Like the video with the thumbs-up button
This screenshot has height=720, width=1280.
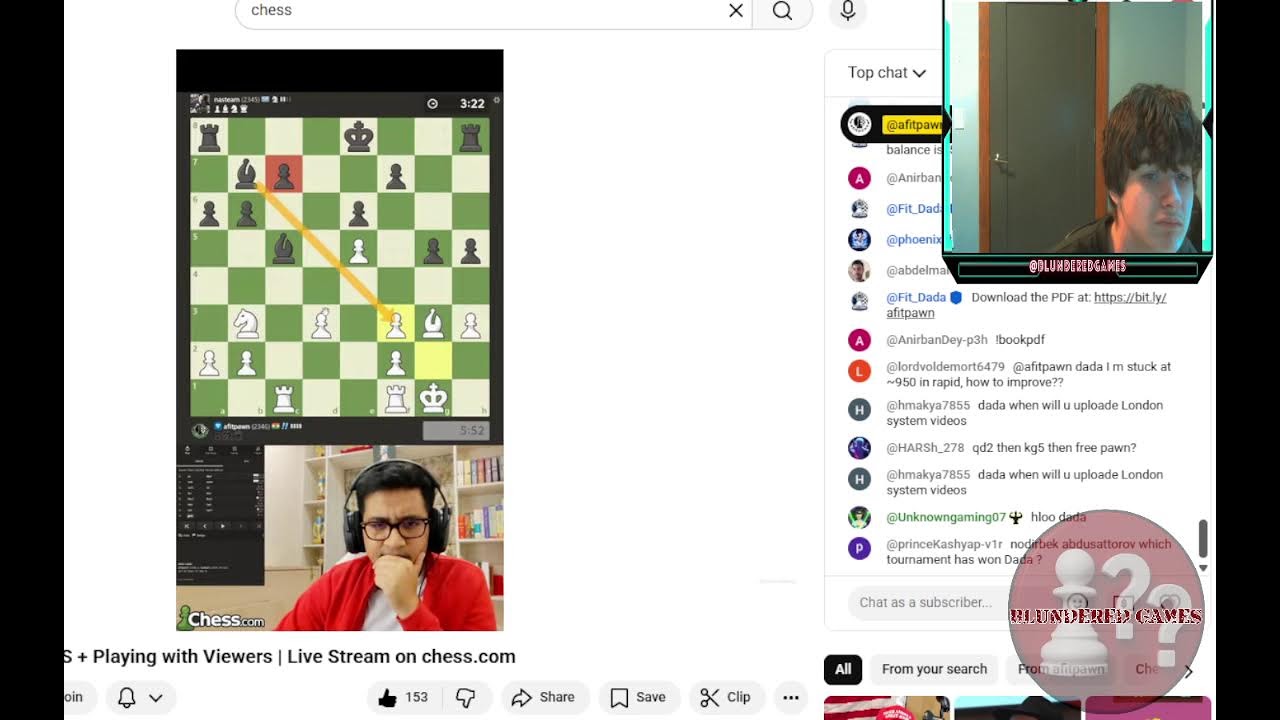[x=403, y=697]
